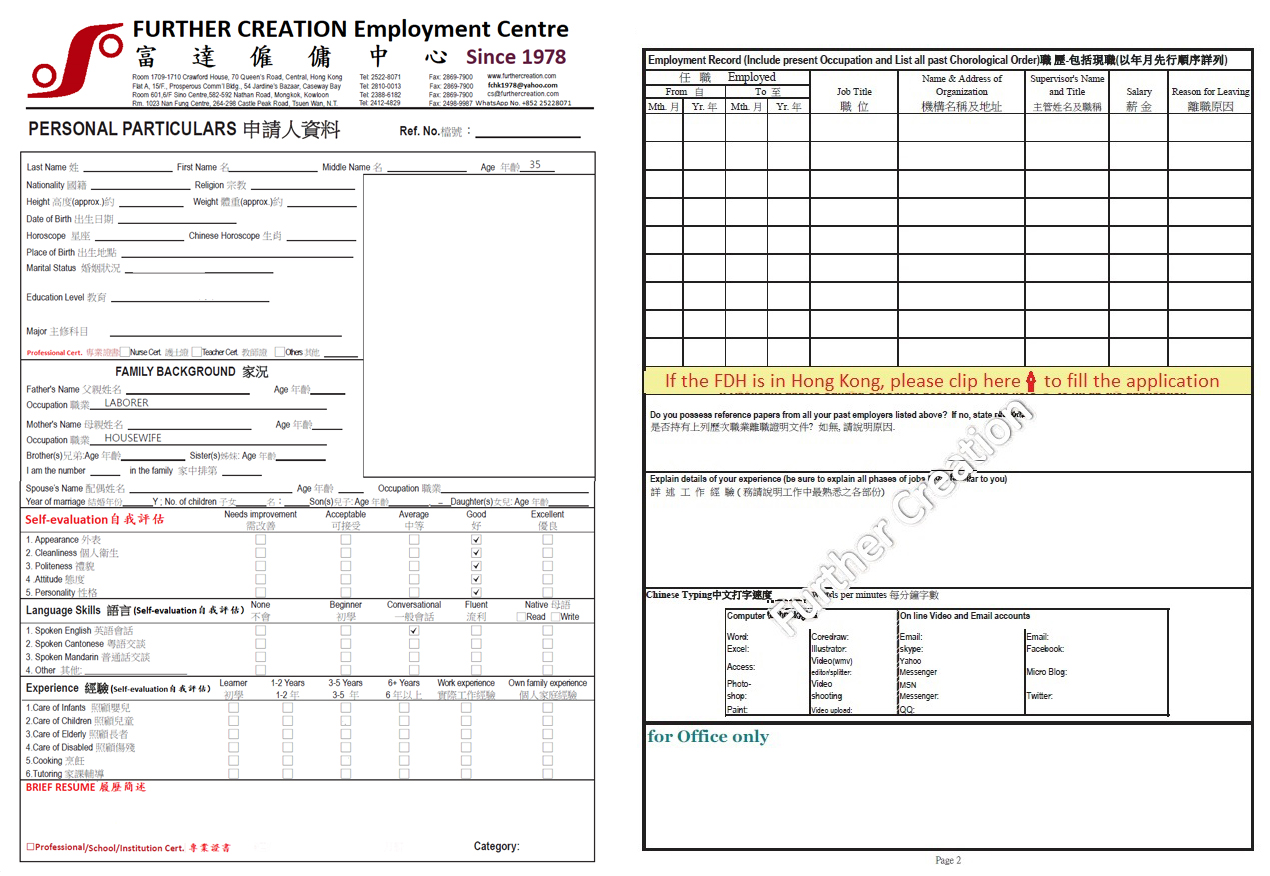The width and height of the screenshot is (1270, 876).
Task: Check Cooking 'Work experience' checkbox
Action: (x=466, y=760)
